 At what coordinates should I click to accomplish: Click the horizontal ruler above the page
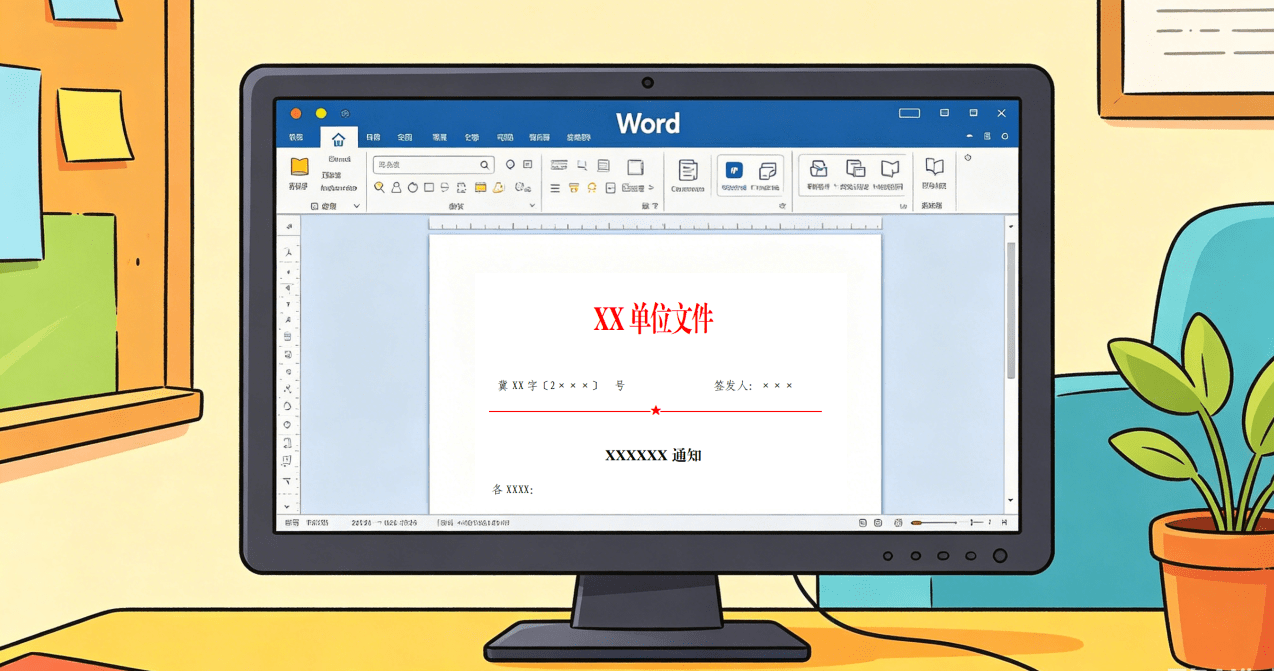click(655, 225)
